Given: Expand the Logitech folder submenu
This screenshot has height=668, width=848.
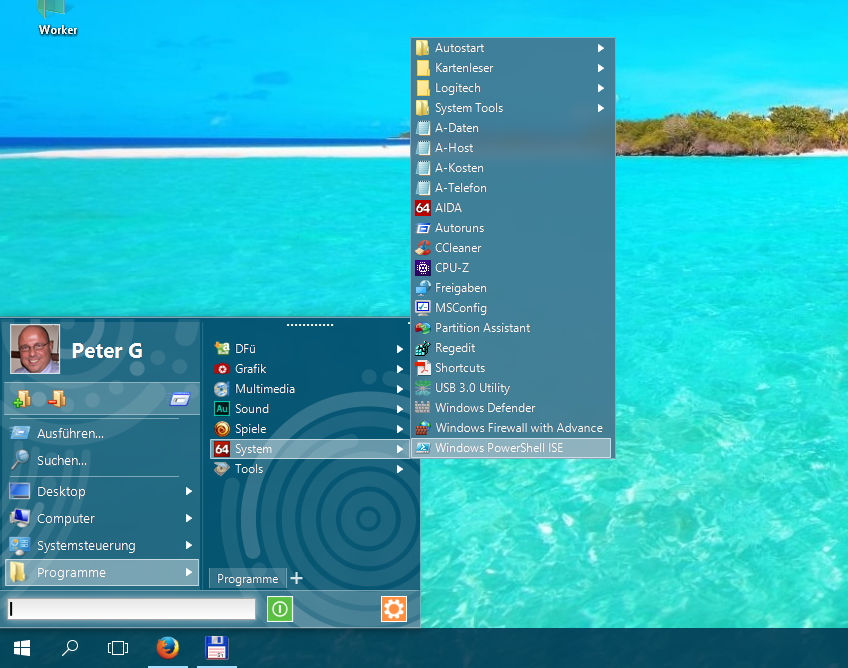Looking at the screenshot, I should 513,88.
